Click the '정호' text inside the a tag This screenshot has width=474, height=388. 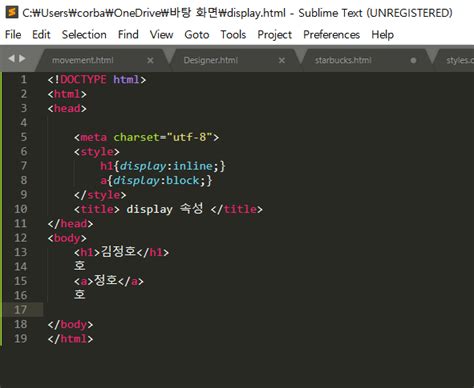(106, 280)
